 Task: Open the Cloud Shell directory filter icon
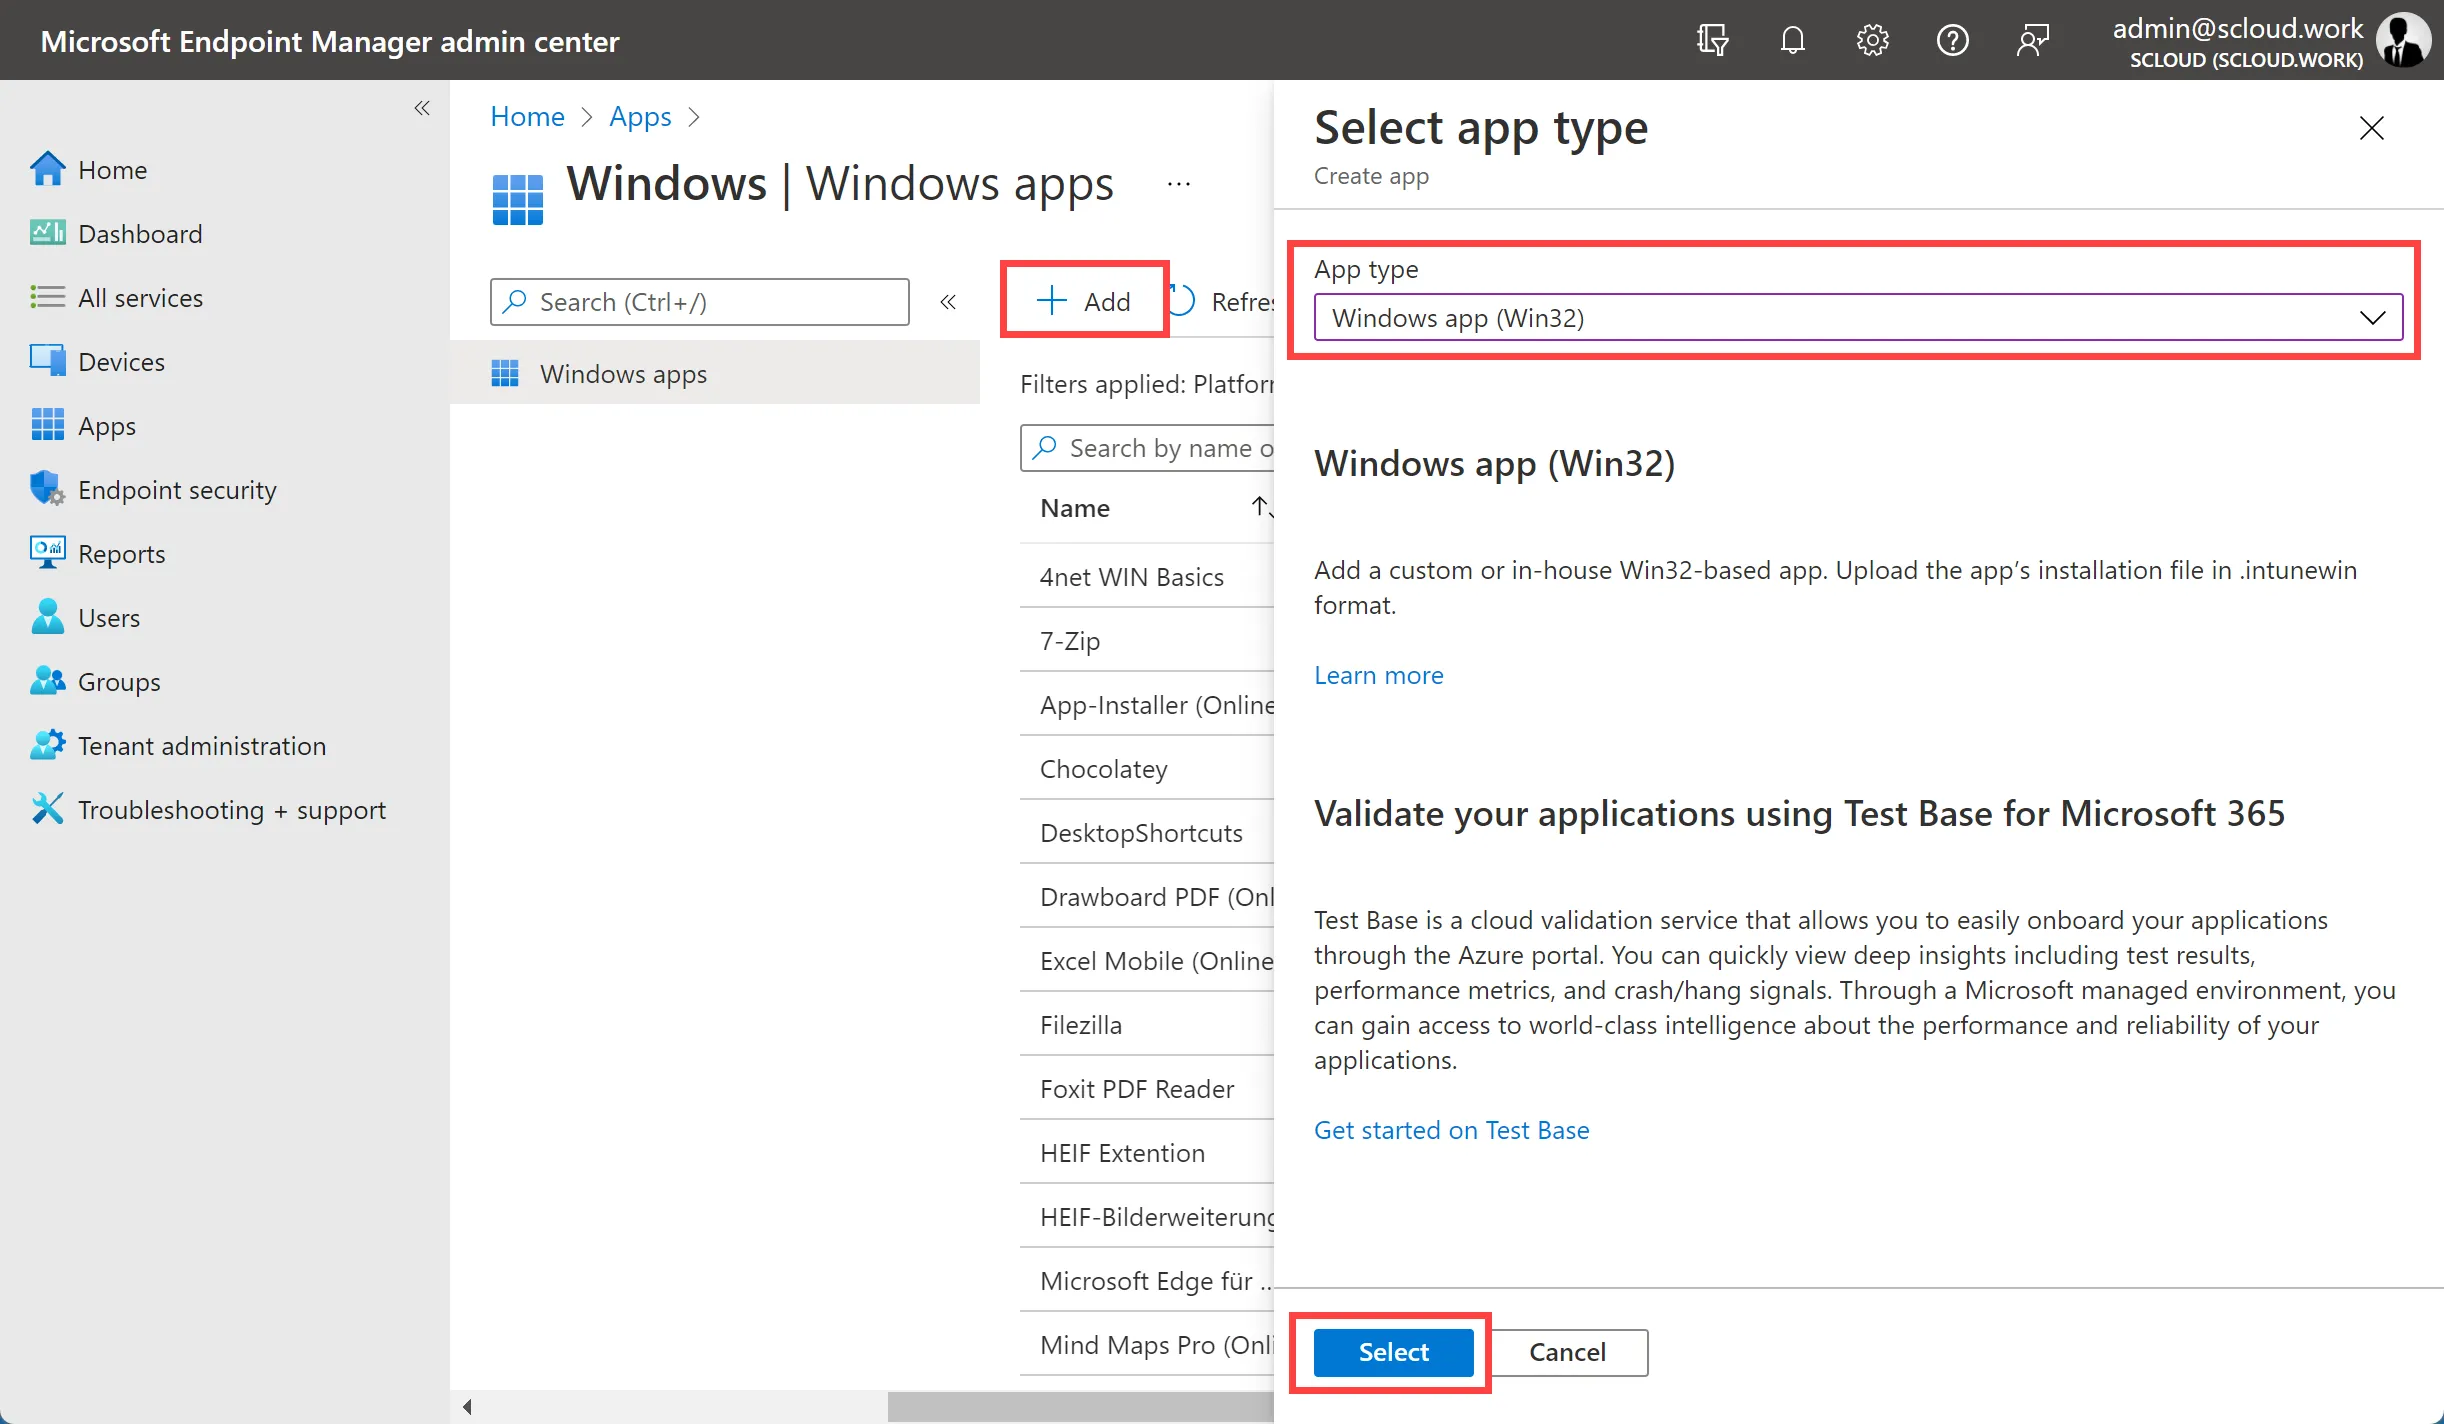click(x=1712, y=41)
